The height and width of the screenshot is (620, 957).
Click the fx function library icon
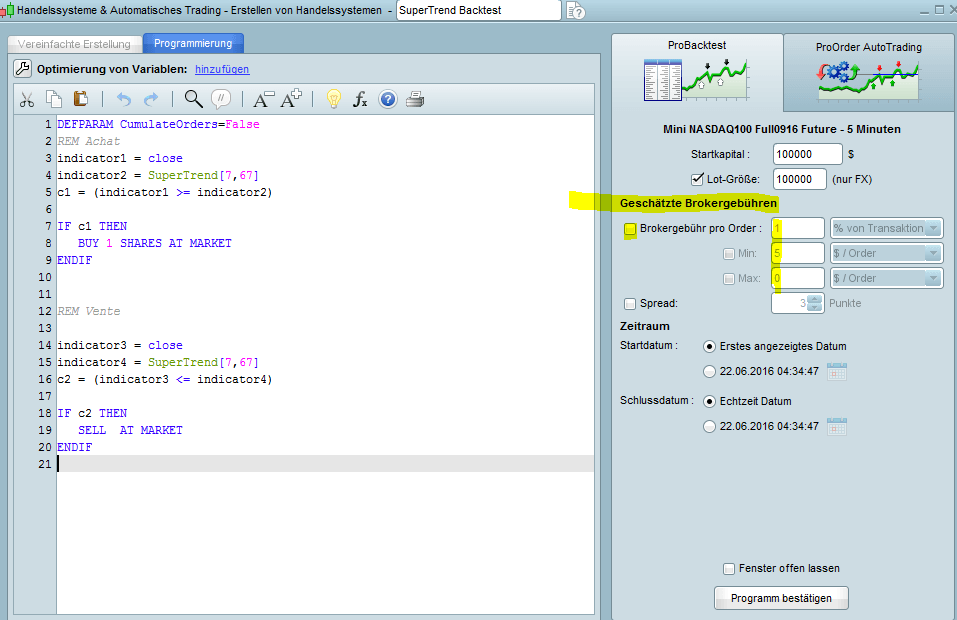361,99
